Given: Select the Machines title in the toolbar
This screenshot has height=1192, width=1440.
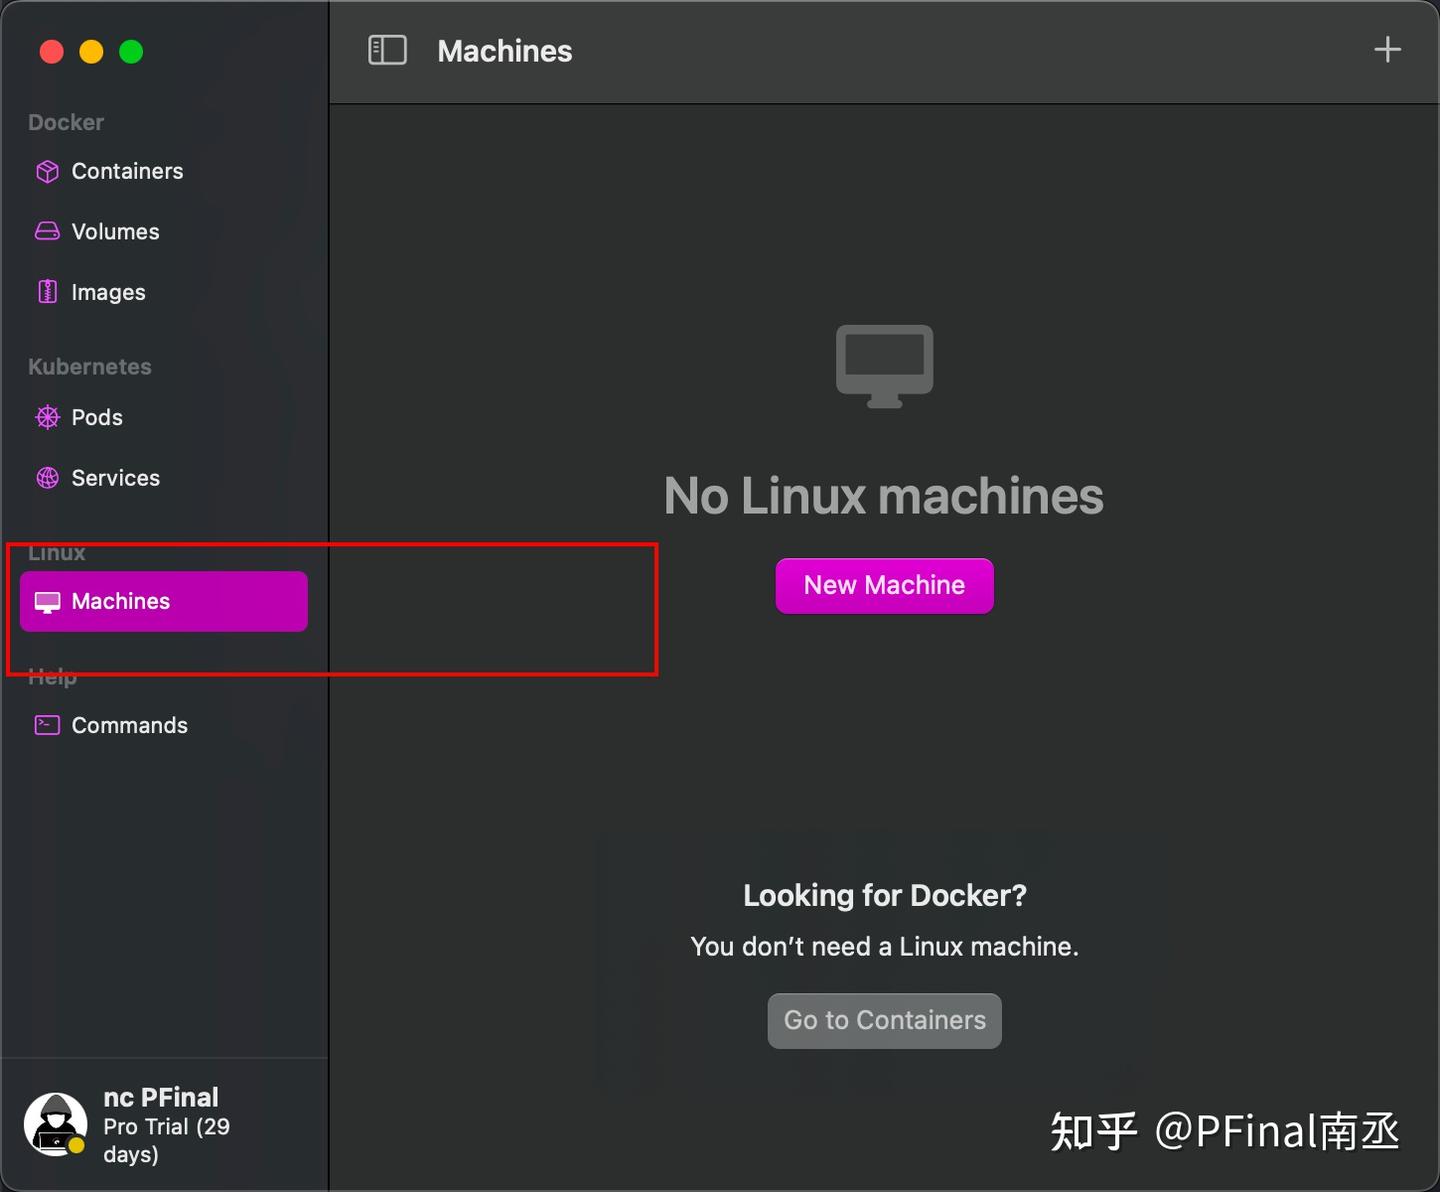Looking at the screenshot, I should tap(504, 51).
